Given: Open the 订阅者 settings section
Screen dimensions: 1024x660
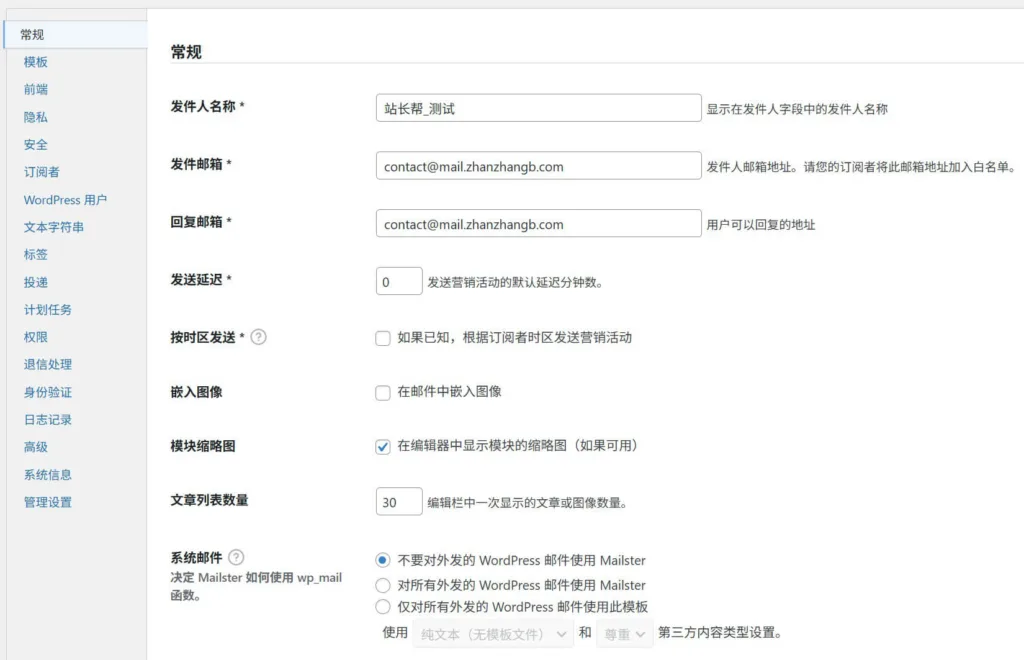Looking at the screenshot, I should pyautogui.click(x=40, y=171).
